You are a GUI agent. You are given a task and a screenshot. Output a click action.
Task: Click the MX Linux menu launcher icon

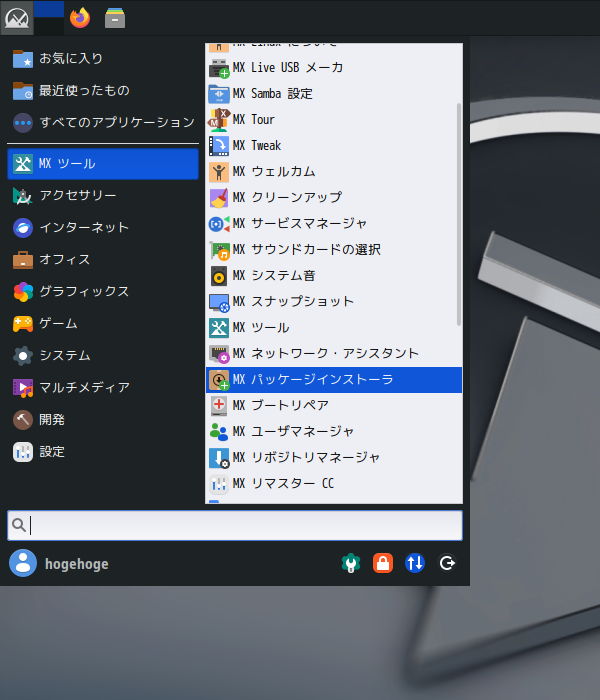[x=16, y=17]
